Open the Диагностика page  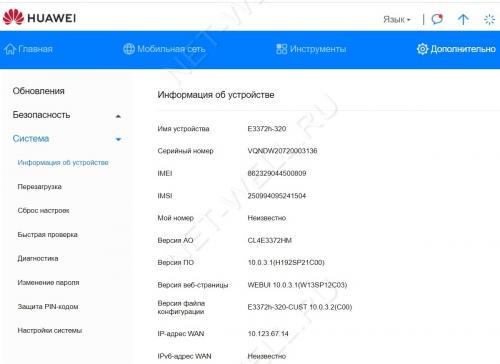click(x=38, y=258)
